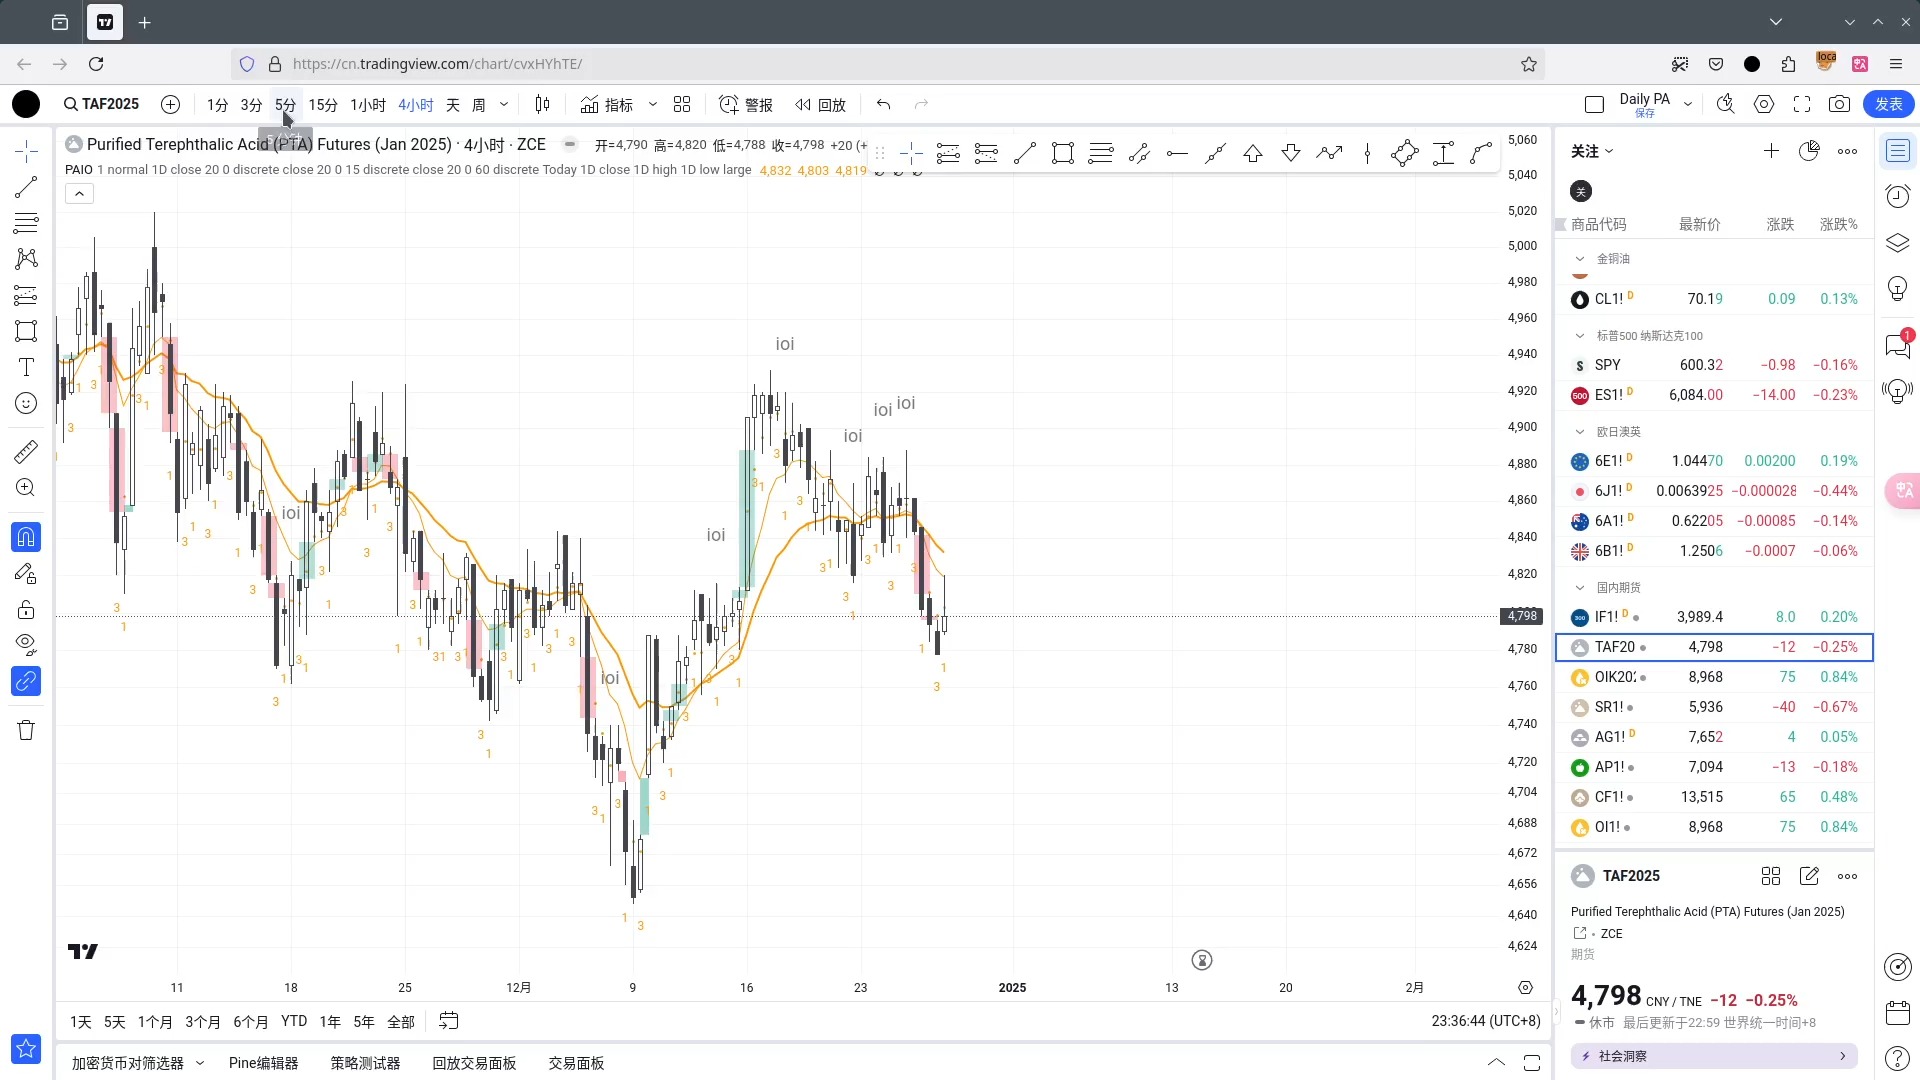Select the crosshair cursor tool in left sidebar
This screenshot has height=1080, width=1920.
click(26, 152)
